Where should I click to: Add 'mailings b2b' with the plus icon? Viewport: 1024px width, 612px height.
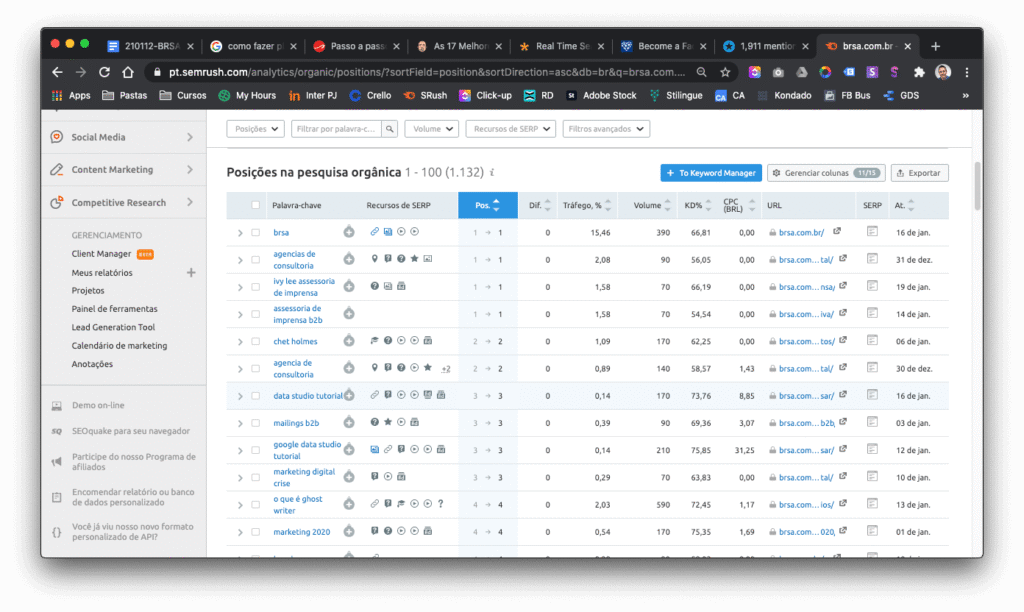349,423
